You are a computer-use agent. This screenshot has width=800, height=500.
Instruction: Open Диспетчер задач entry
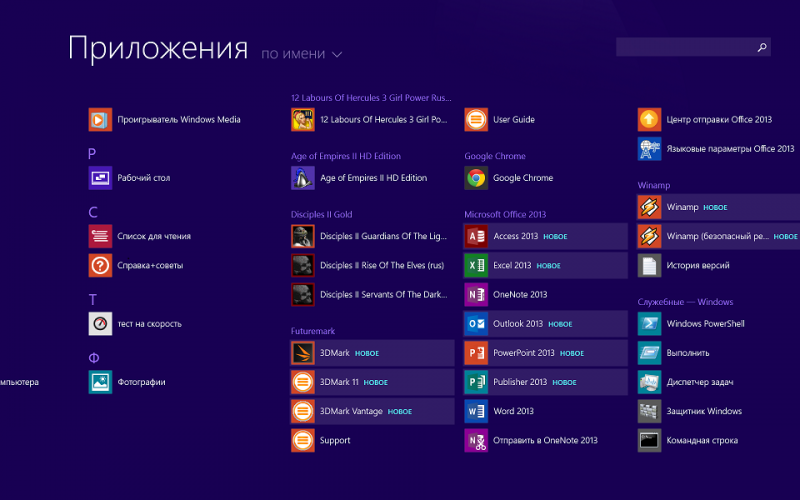tap(702, 382)
